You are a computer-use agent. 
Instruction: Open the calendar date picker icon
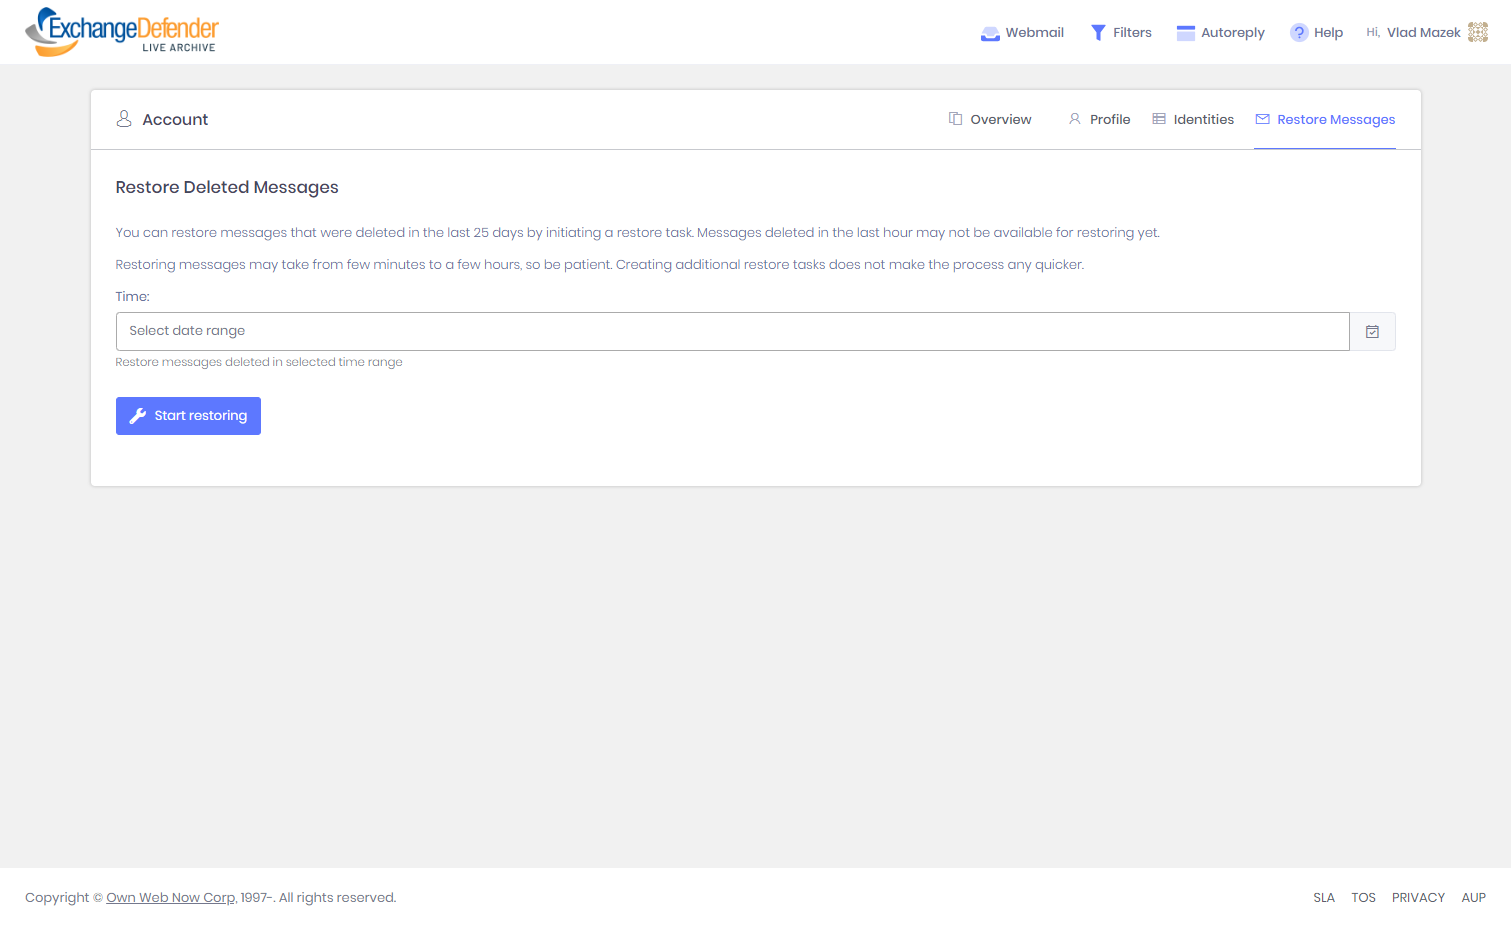(1372, 332)
